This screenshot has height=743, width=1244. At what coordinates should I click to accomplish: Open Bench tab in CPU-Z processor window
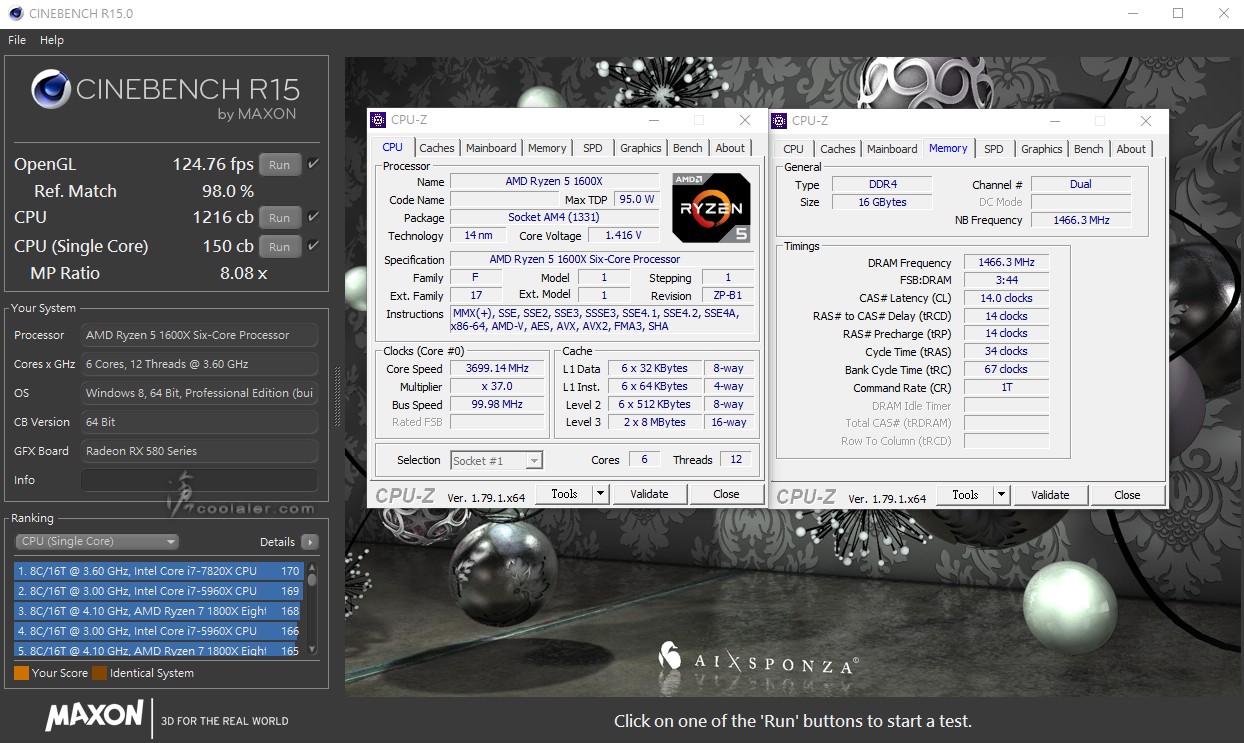(x=688, y=148)
